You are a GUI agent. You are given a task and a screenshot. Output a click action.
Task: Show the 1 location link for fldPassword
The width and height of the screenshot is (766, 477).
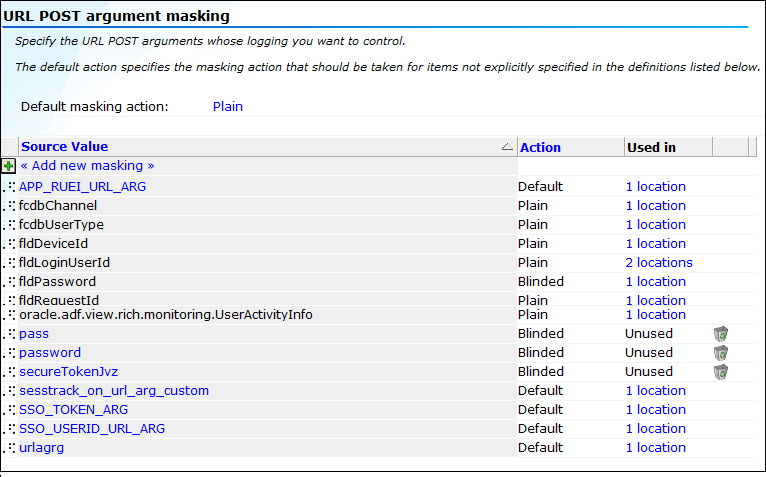click(x=656, y=282)
